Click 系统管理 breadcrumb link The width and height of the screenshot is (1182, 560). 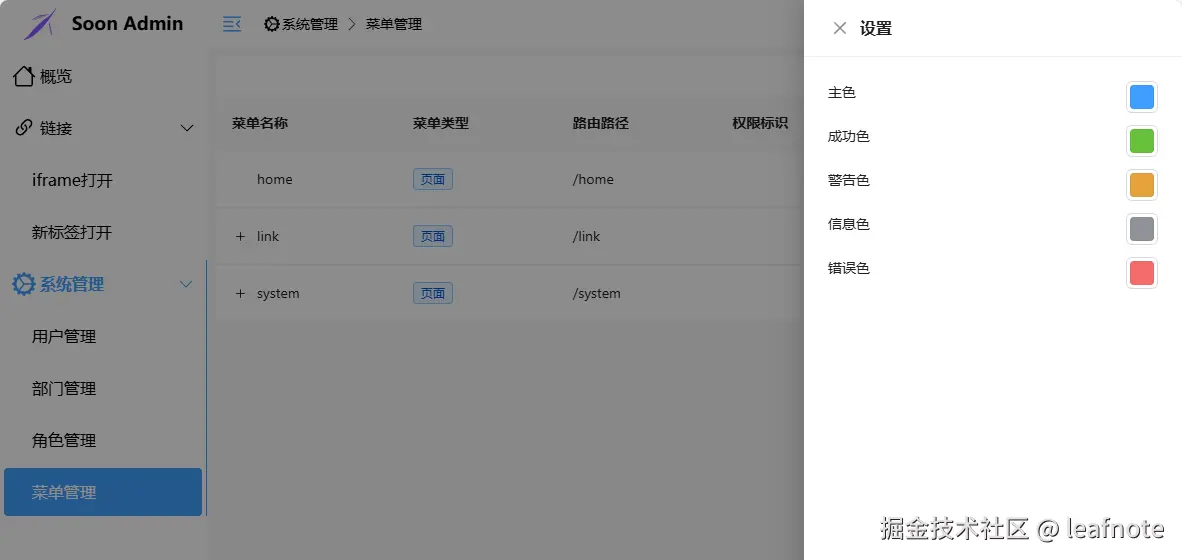click(310, 24)
